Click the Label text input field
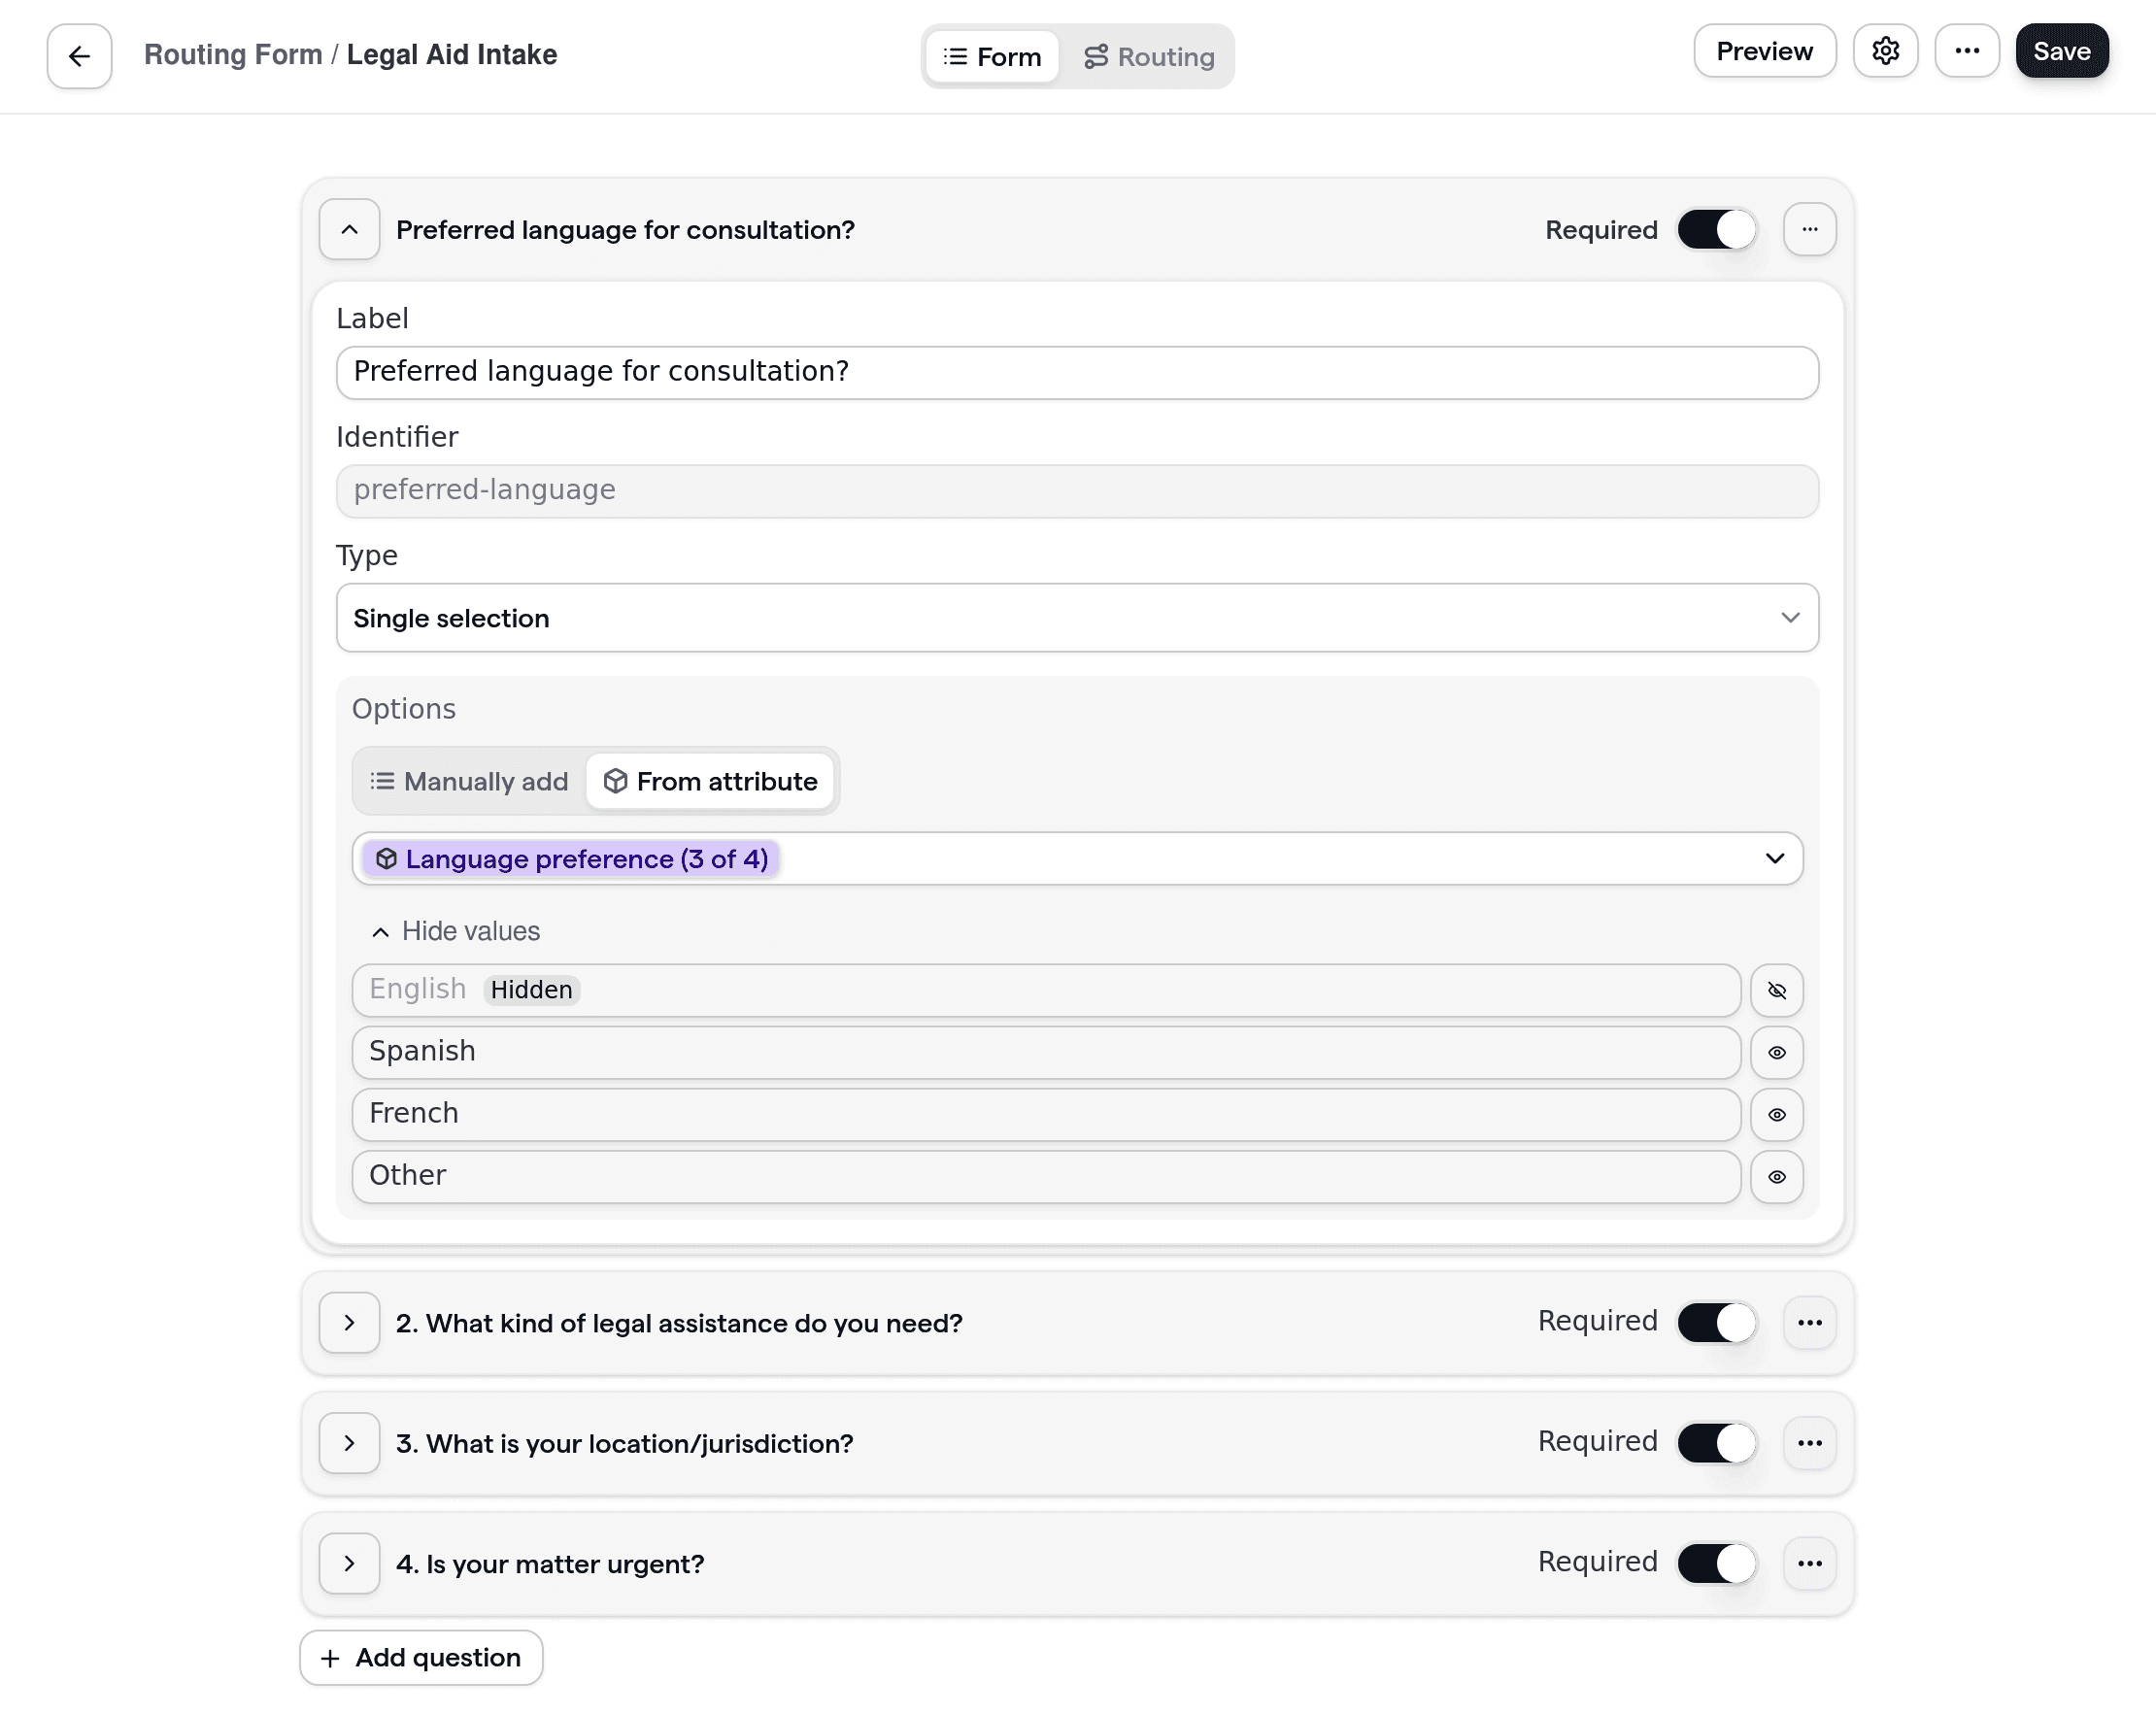The image size is (2156, 1715). coord(1077,372)
